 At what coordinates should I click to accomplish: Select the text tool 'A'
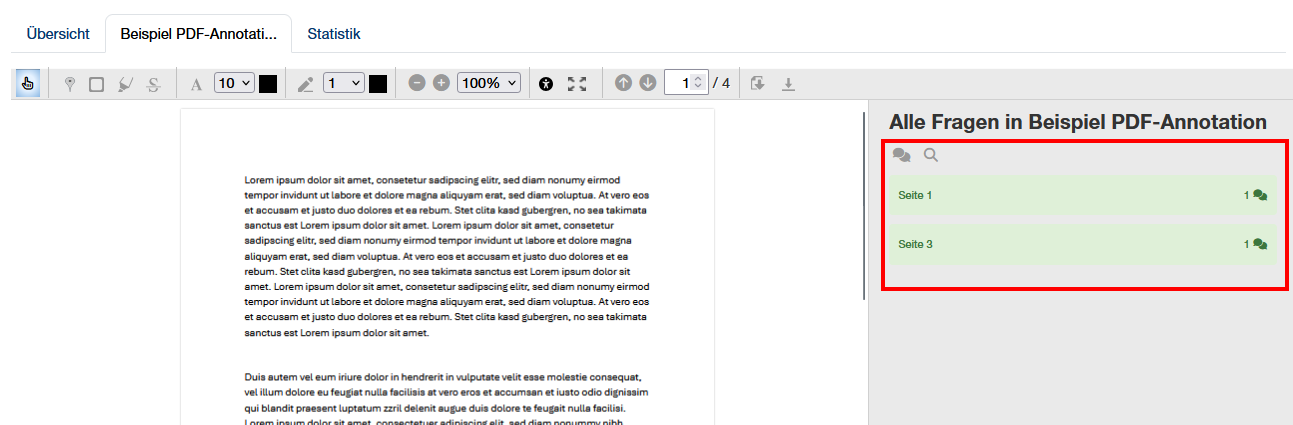(x=196, y=84)
